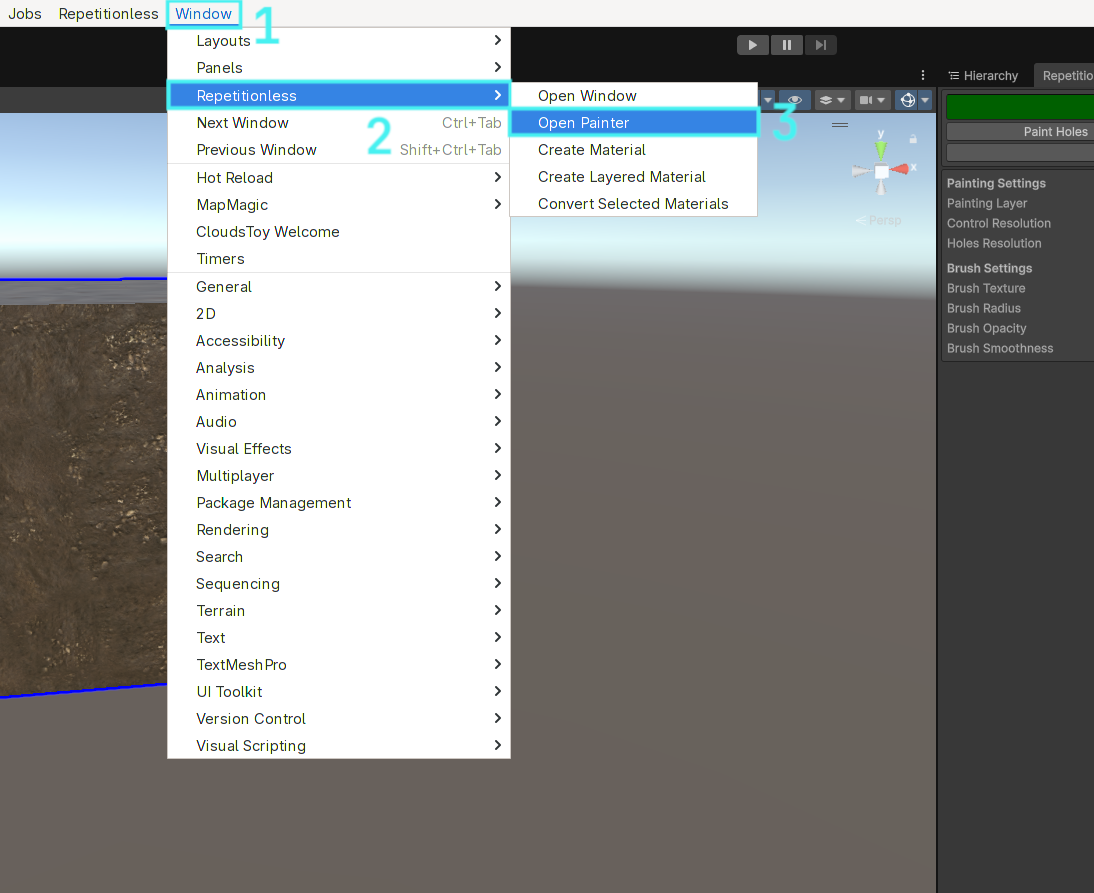Toggle the Gizmos globe button

(907, 100)
